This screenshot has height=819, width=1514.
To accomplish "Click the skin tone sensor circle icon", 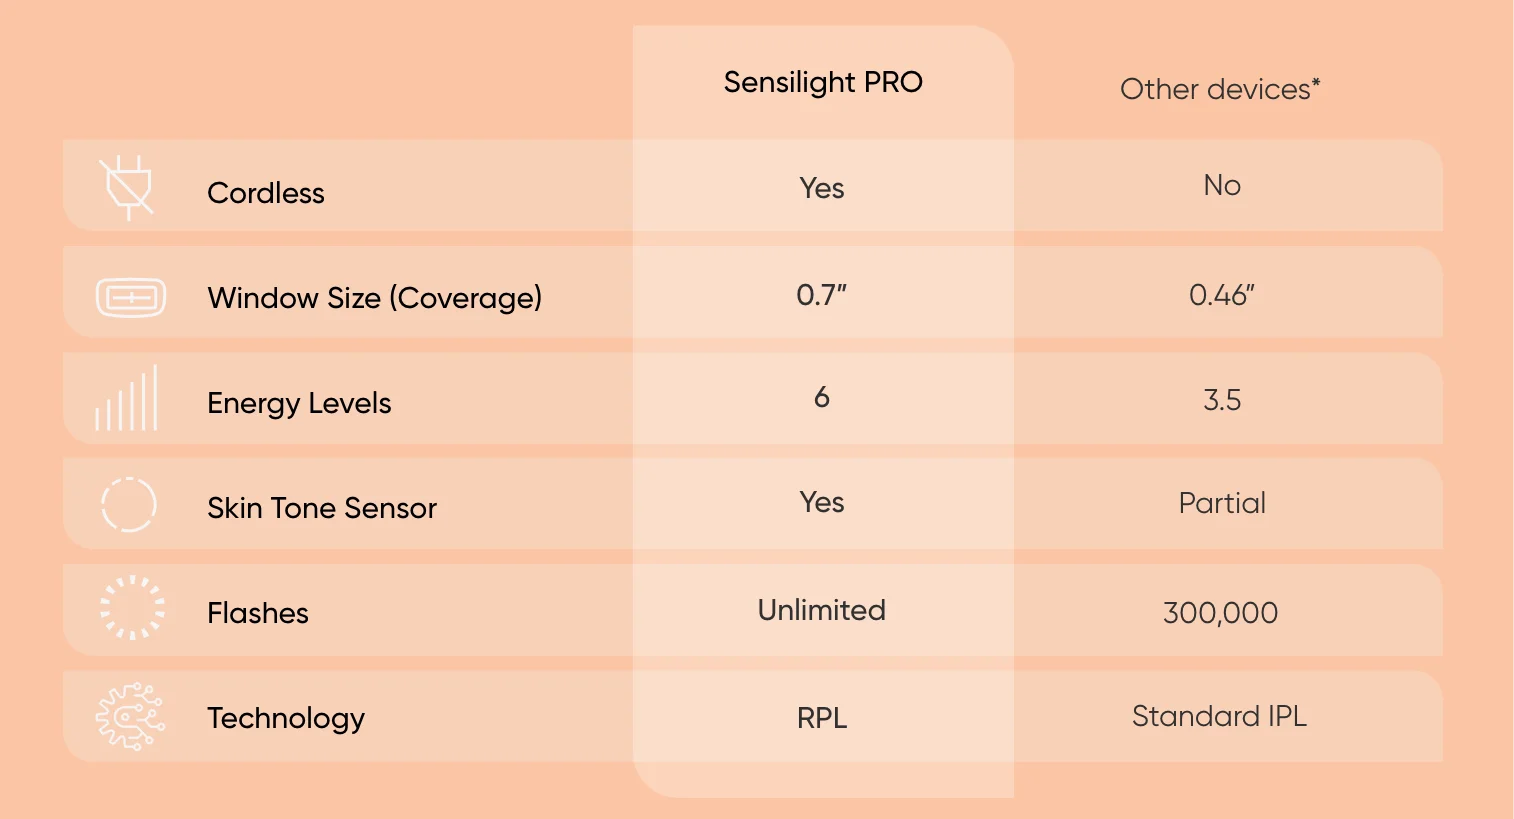I will click(x=129, y=504).
